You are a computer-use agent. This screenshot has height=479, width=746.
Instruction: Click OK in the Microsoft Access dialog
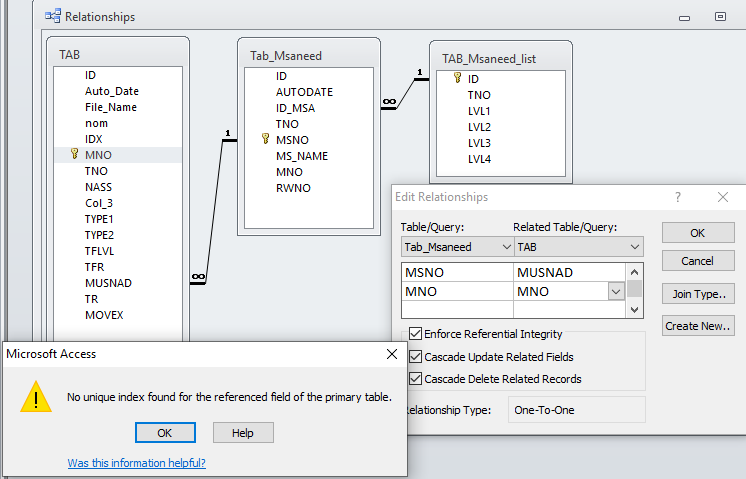click(165, 433)
